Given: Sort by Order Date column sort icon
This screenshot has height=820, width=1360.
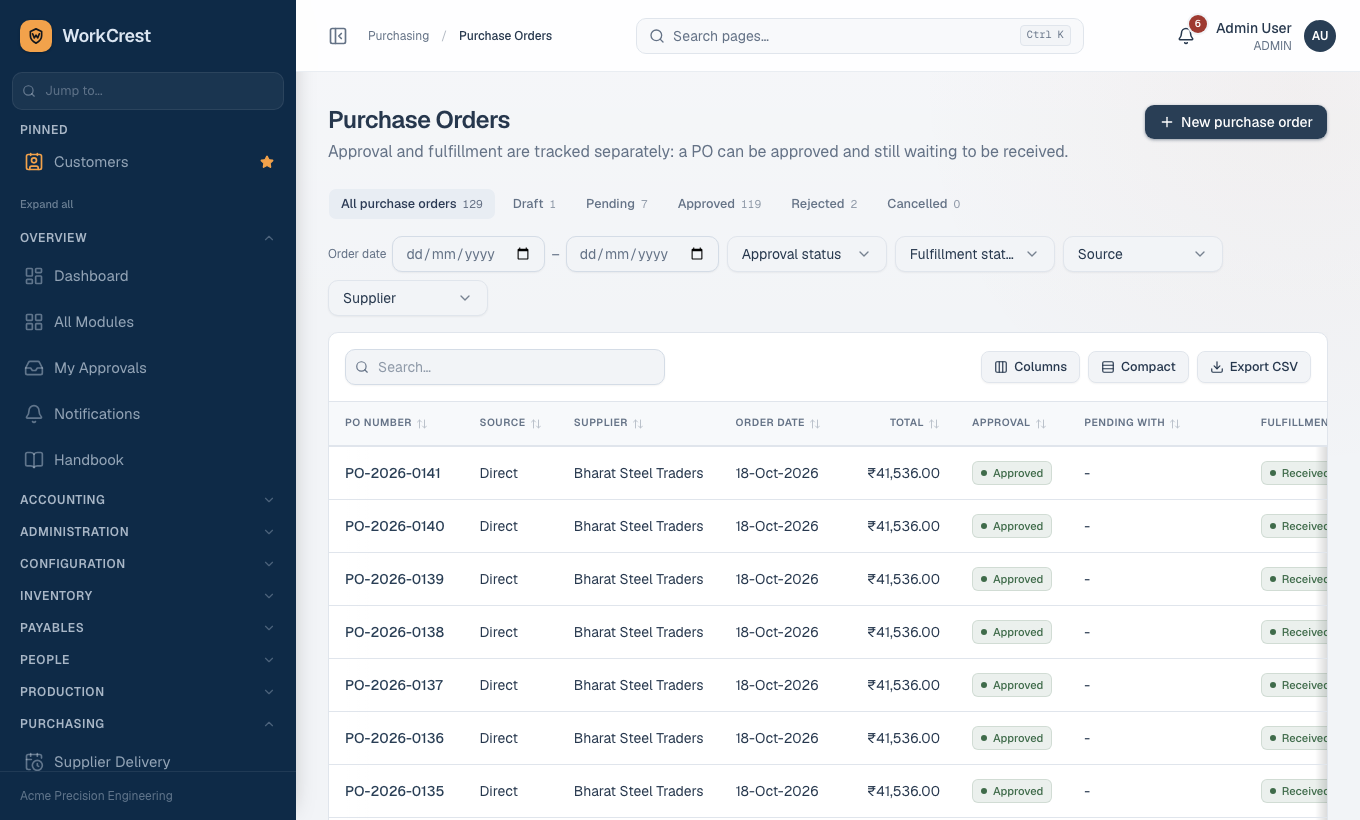Looking at the screenshot, I should point(815,423).
